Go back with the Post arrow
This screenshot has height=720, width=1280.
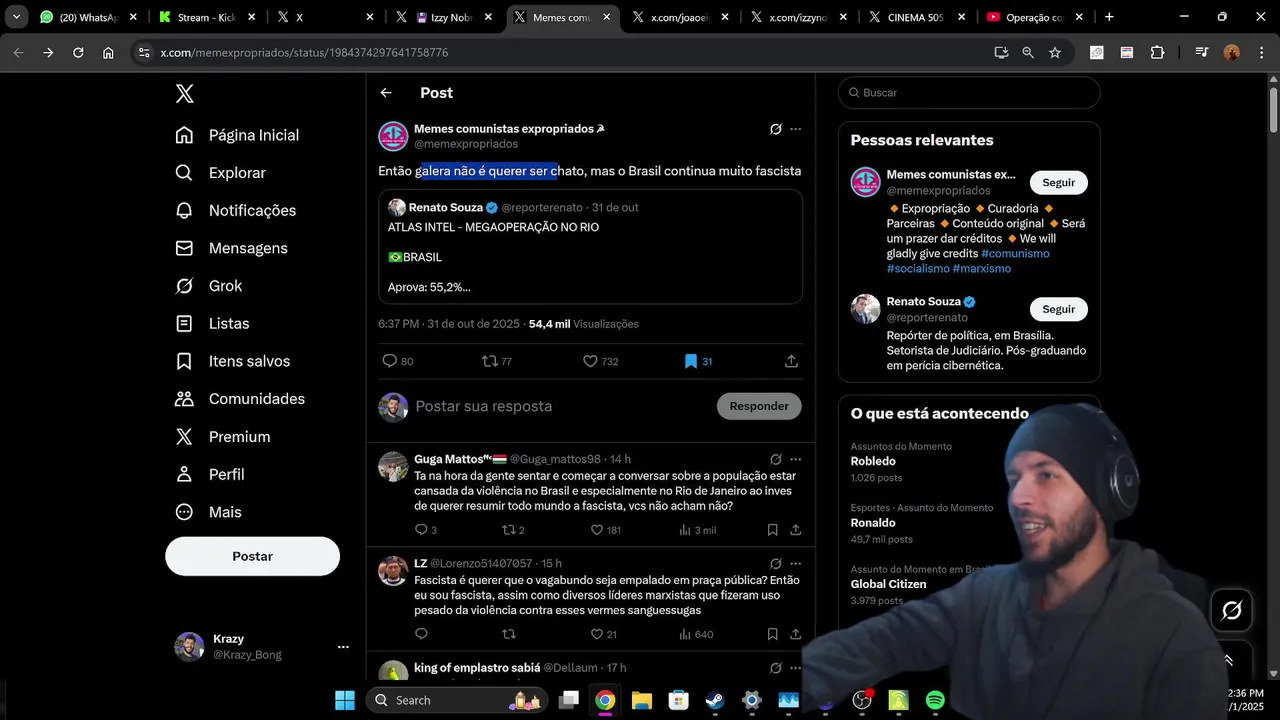(x=386, y=93)
